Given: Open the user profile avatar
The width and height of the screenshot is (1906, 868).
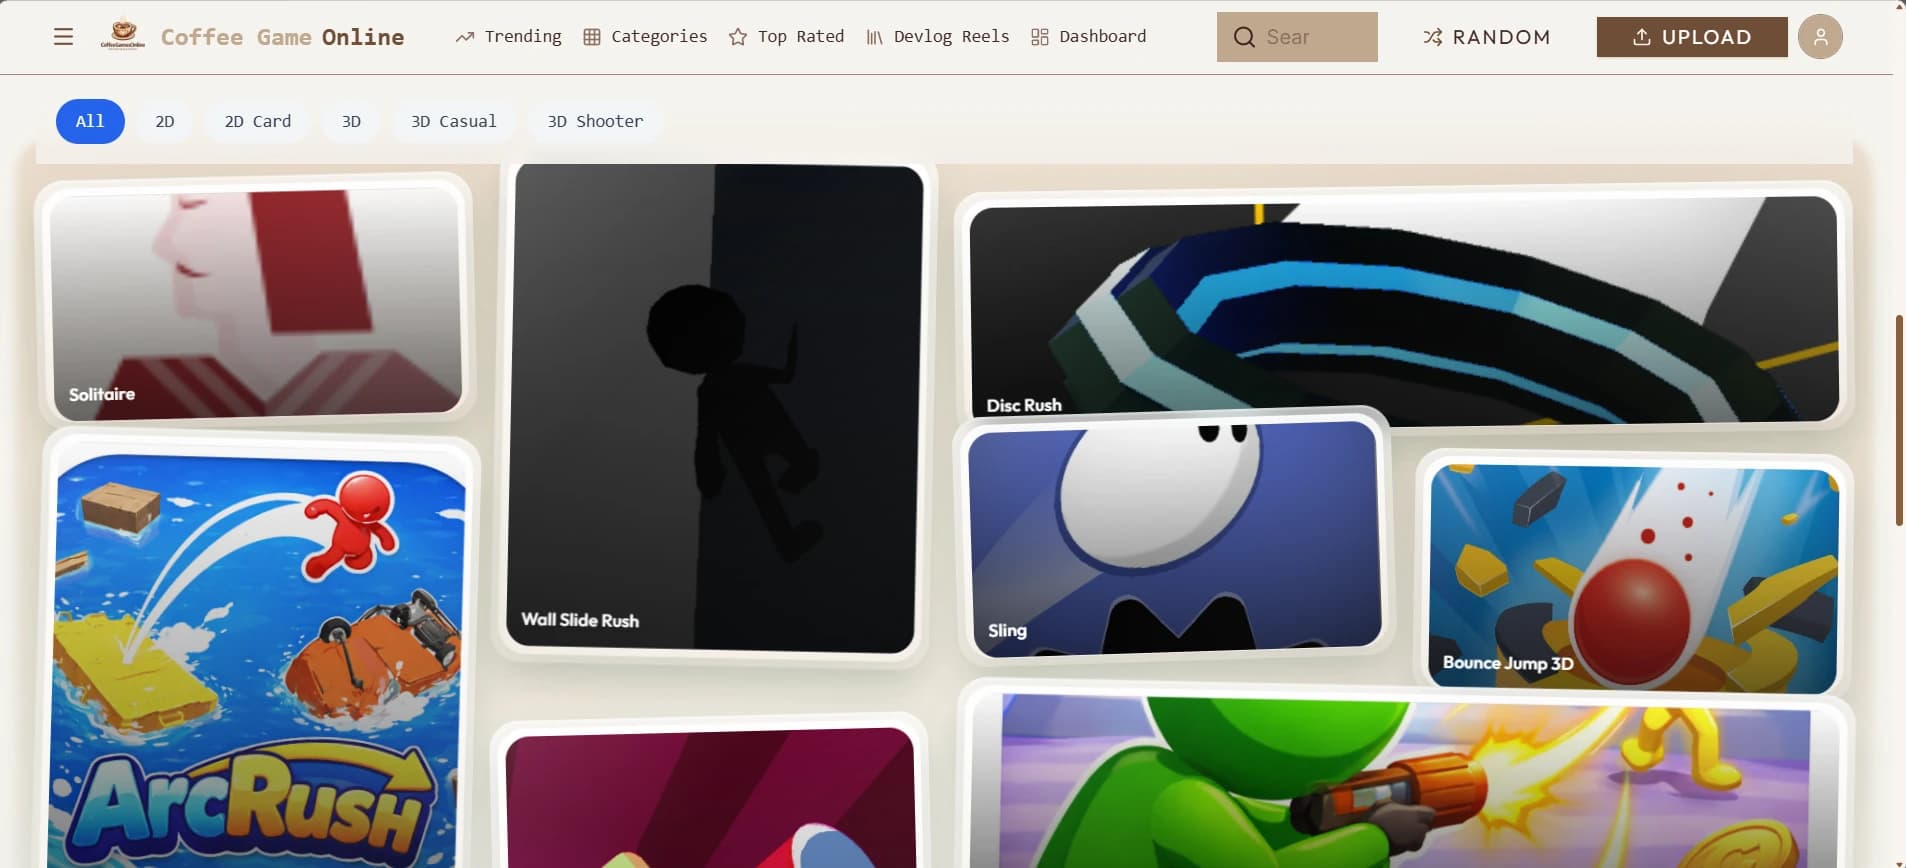Looking at the screenshot, I should 1820,37.
